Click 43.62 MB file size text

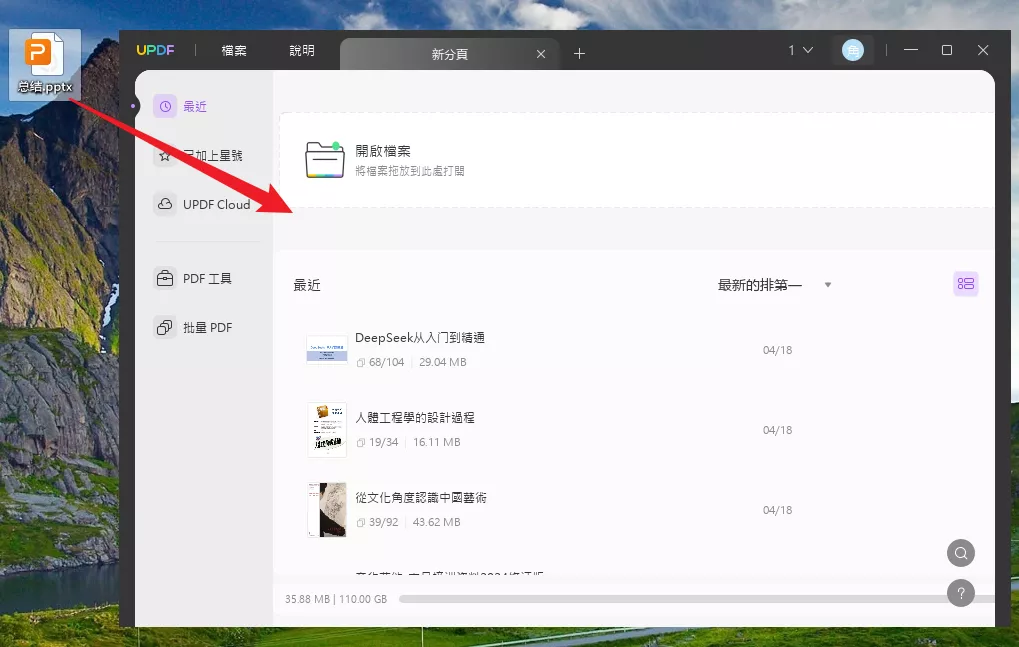pyautogui.click(x=437, y=522)
